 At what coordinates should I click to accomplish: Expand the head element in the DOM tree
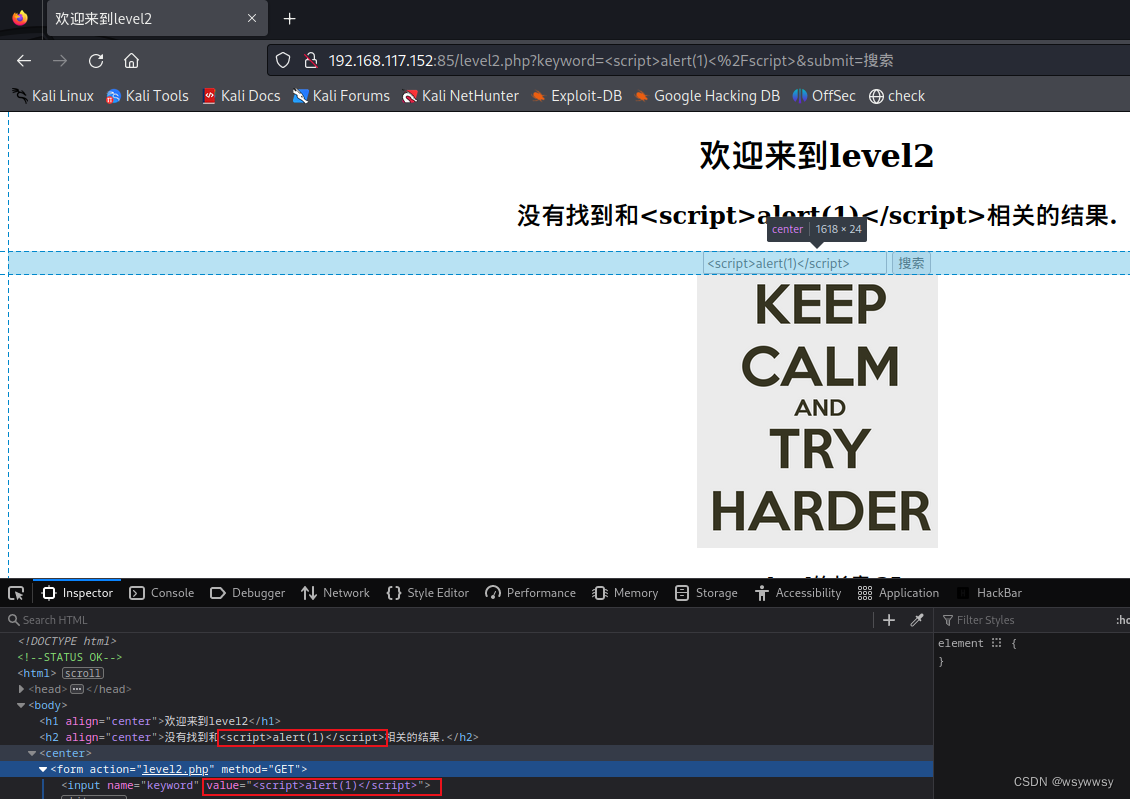(22, 689)
